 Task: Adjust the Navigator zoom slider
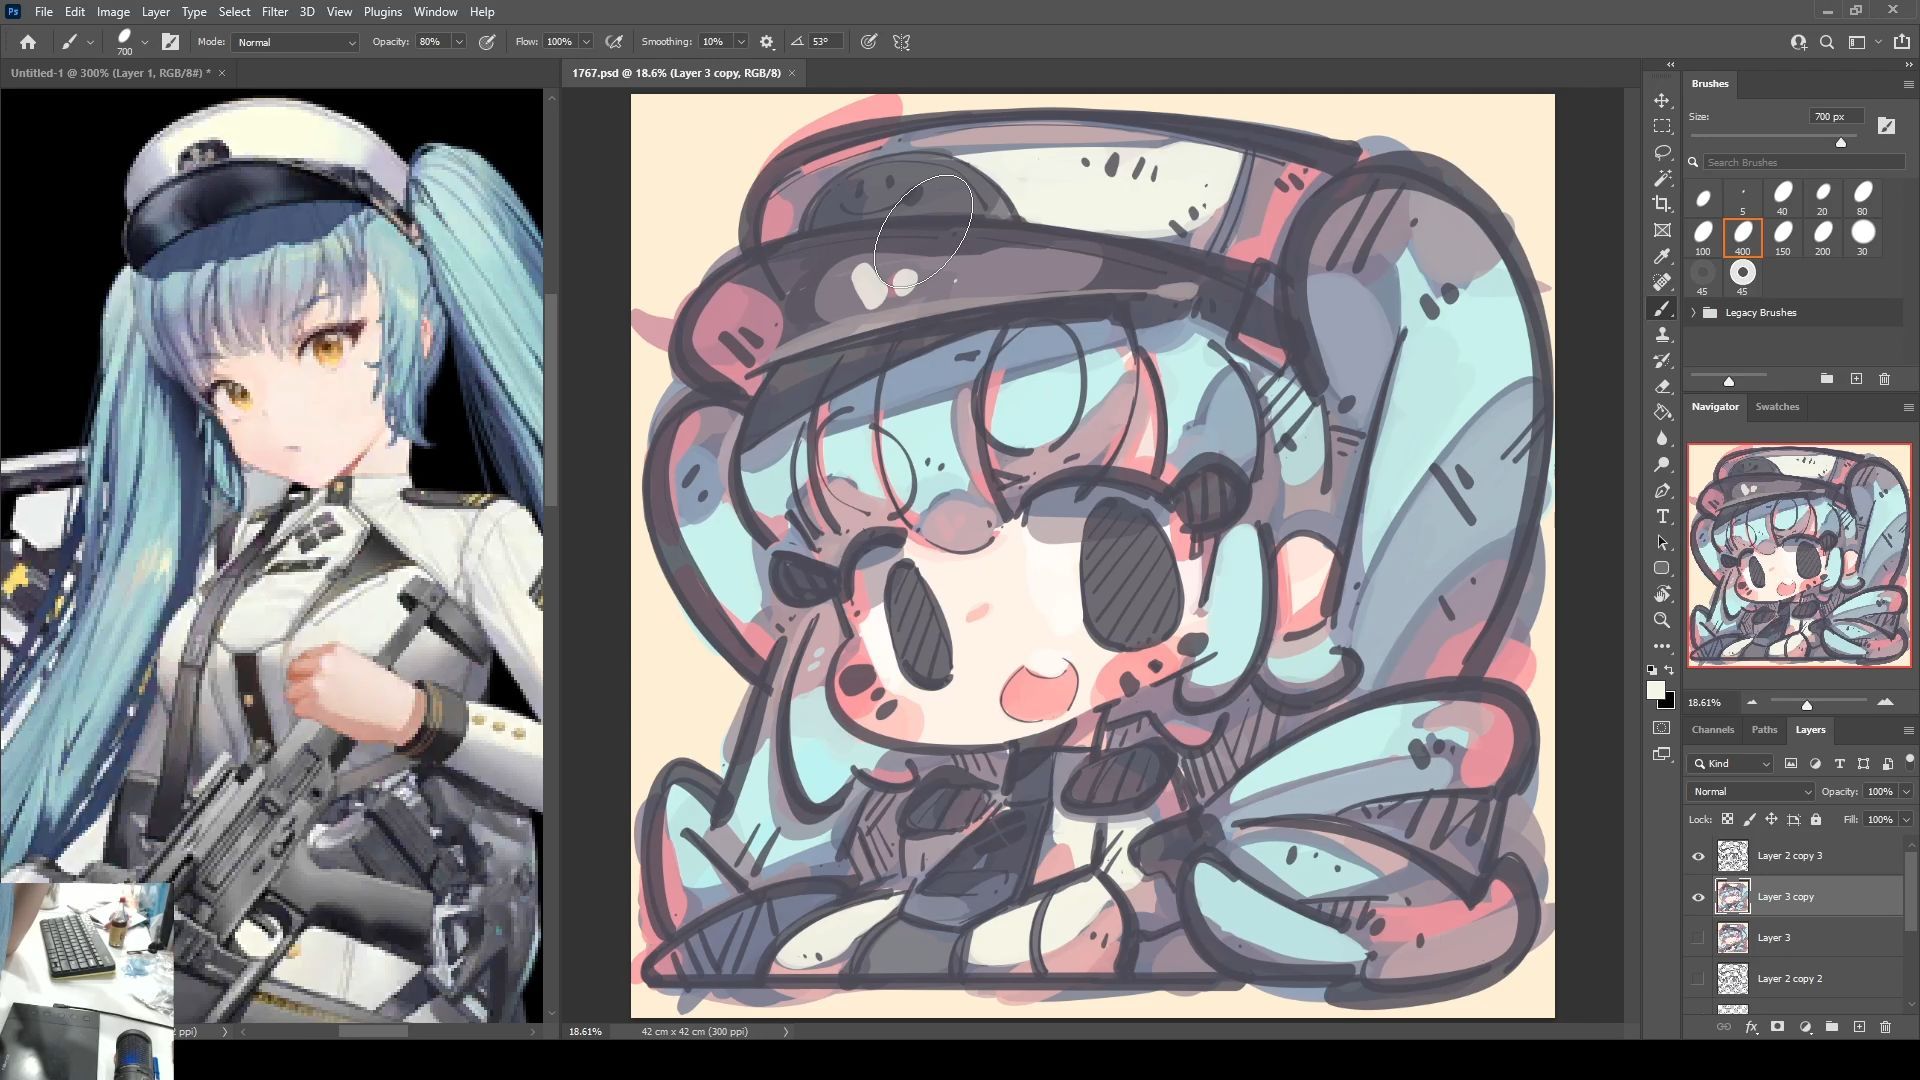click(1806, 704)
